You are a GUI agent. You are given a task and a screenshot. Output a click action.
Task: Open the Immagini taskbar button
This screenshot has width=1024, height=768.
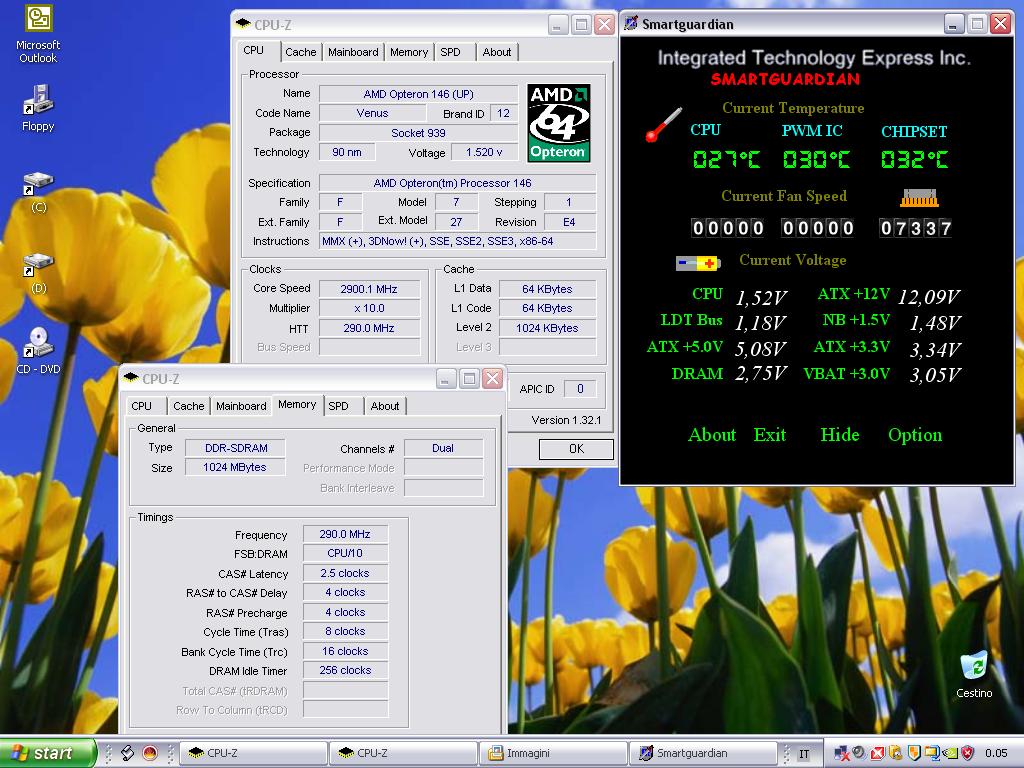click(552, 753)
